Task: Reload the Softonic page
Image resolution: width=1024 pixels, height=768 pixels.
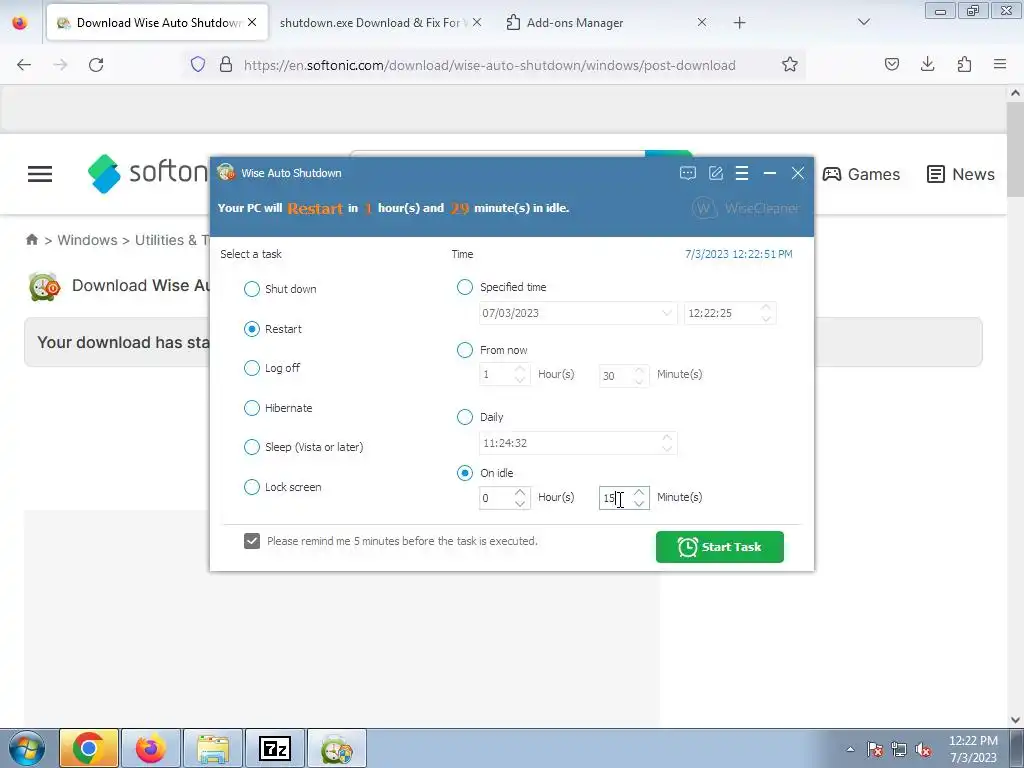Action: point(96,65)
